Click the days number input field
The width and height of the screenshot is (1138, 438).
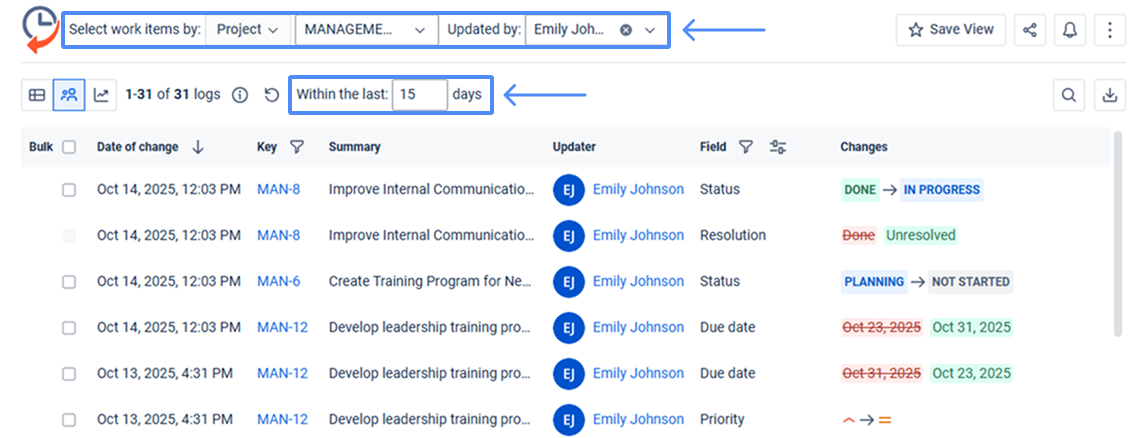click(419, 95)
